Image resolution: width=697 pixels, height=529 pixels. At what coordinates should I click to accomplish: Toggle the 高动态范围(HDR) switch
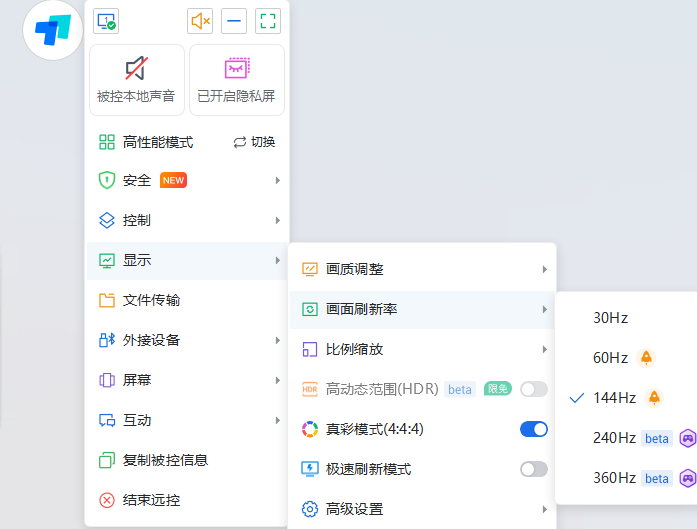coord(534,389)
